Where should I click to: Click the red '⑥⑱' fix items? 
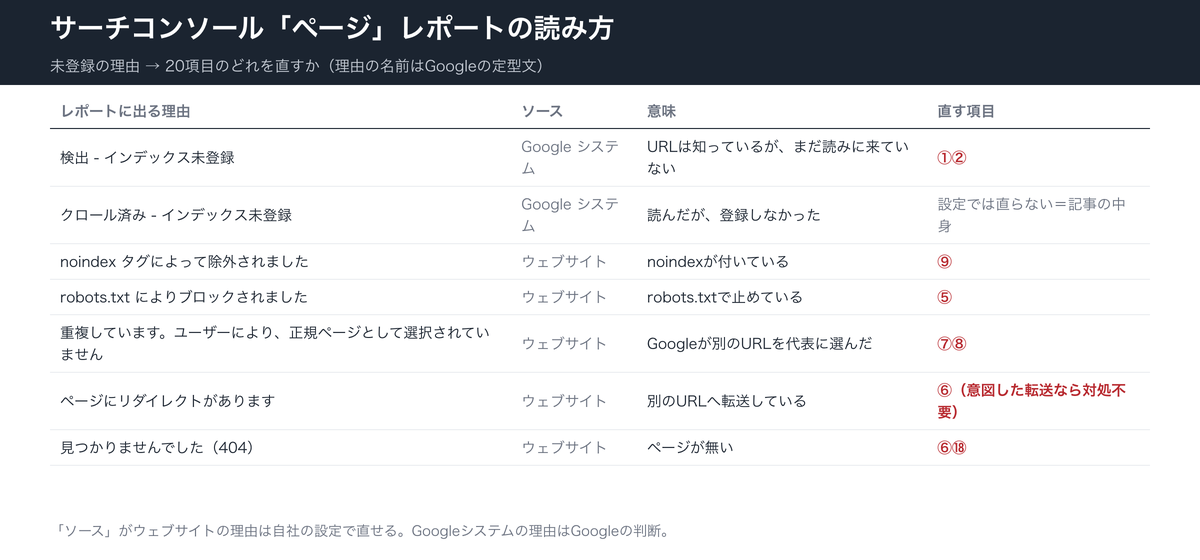(952, 447)
